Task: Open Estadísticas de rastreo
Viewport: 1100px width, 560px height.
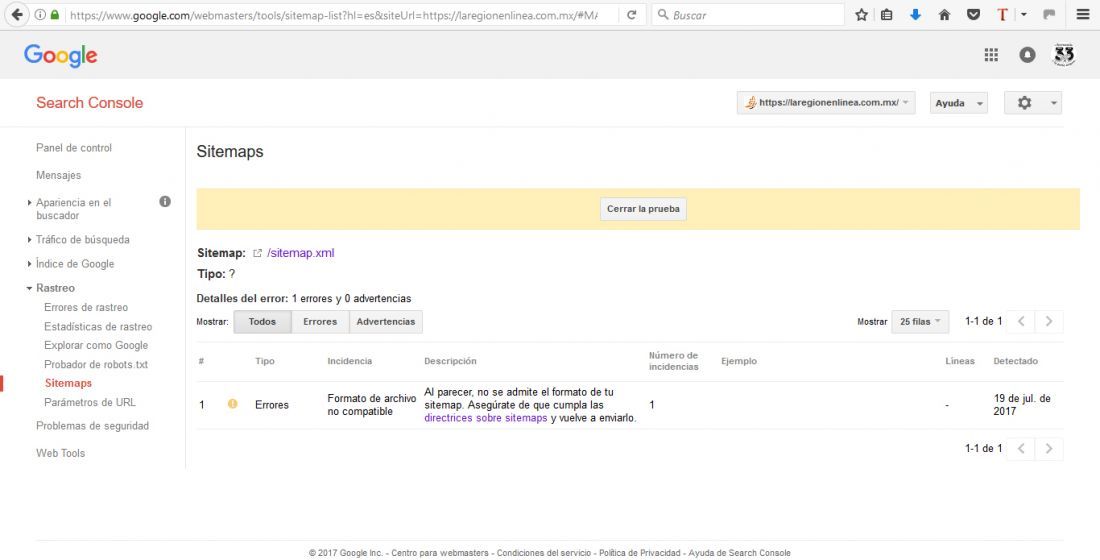Action: [98, 326]
